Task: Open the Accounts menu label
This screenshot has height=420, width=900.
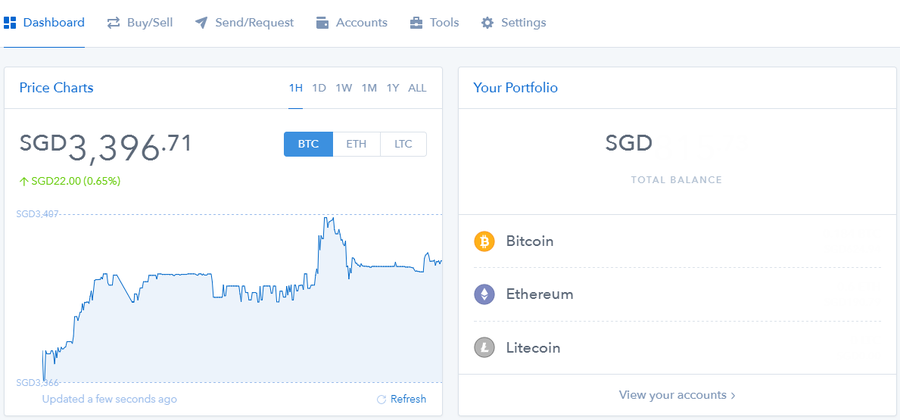Action: pyautogui.click(x=361, y=22)
